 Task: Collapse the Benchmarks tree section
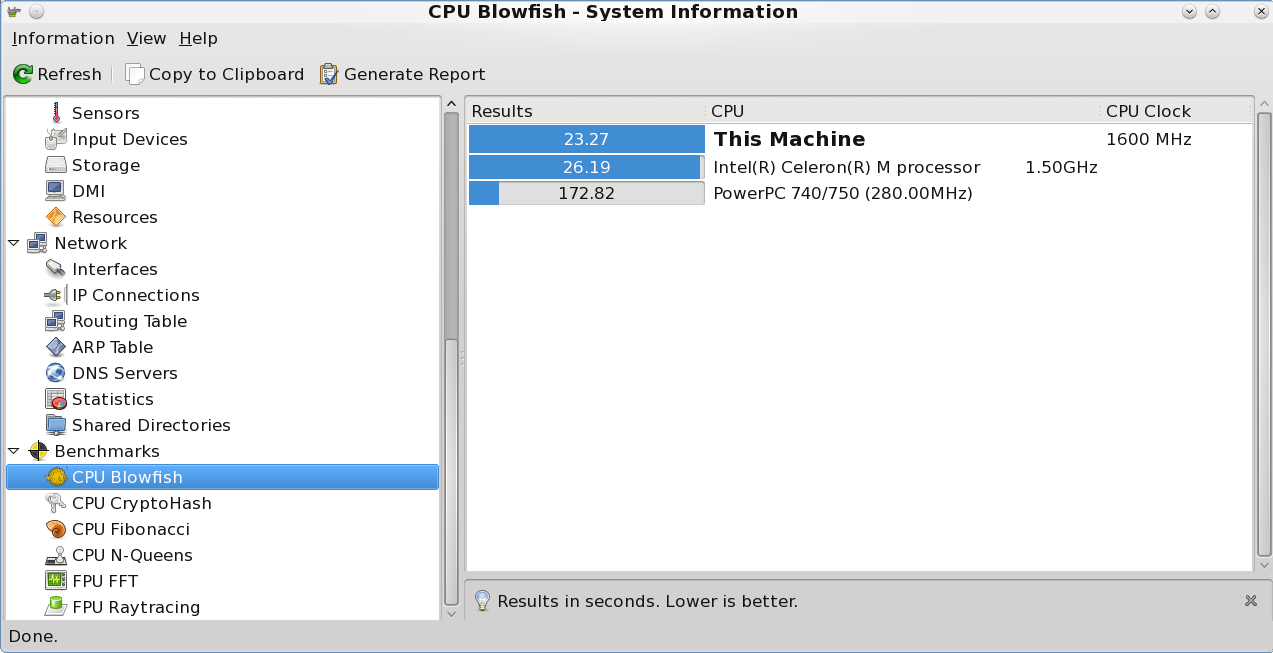pyautogui.click(x=14, y=451)
